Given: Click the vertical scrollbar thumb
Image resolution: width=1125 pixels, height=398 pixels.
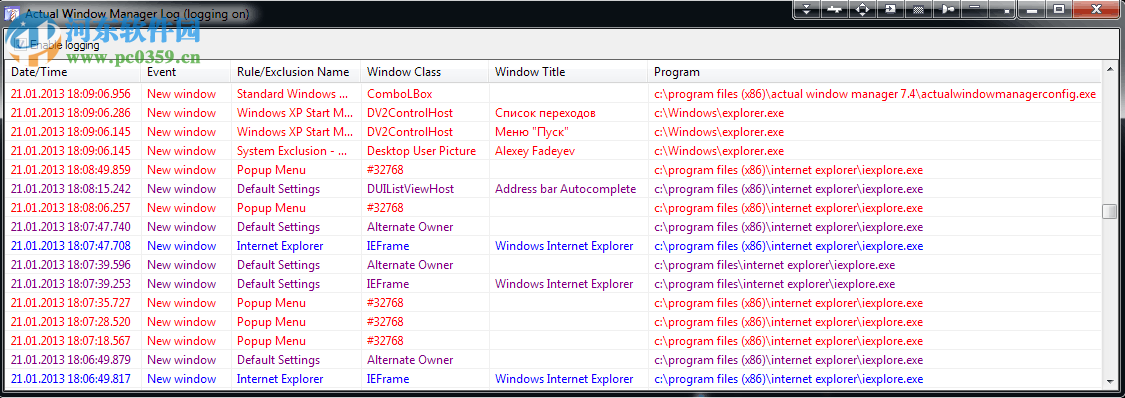Looking at the screenshot, I should click(1108, 212).
